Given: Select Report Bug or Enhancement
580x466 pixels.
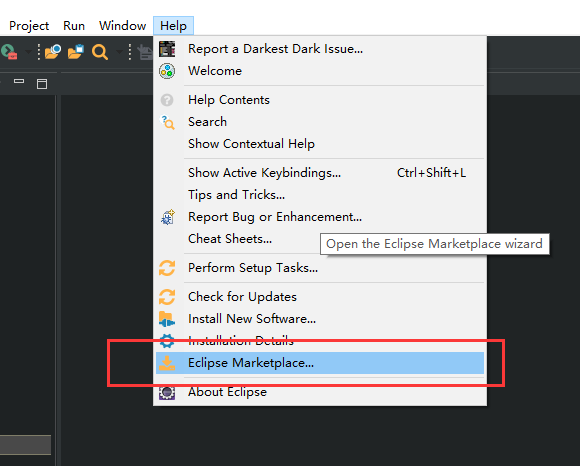Looking at the screenshot, I should [x=320, y=217].
